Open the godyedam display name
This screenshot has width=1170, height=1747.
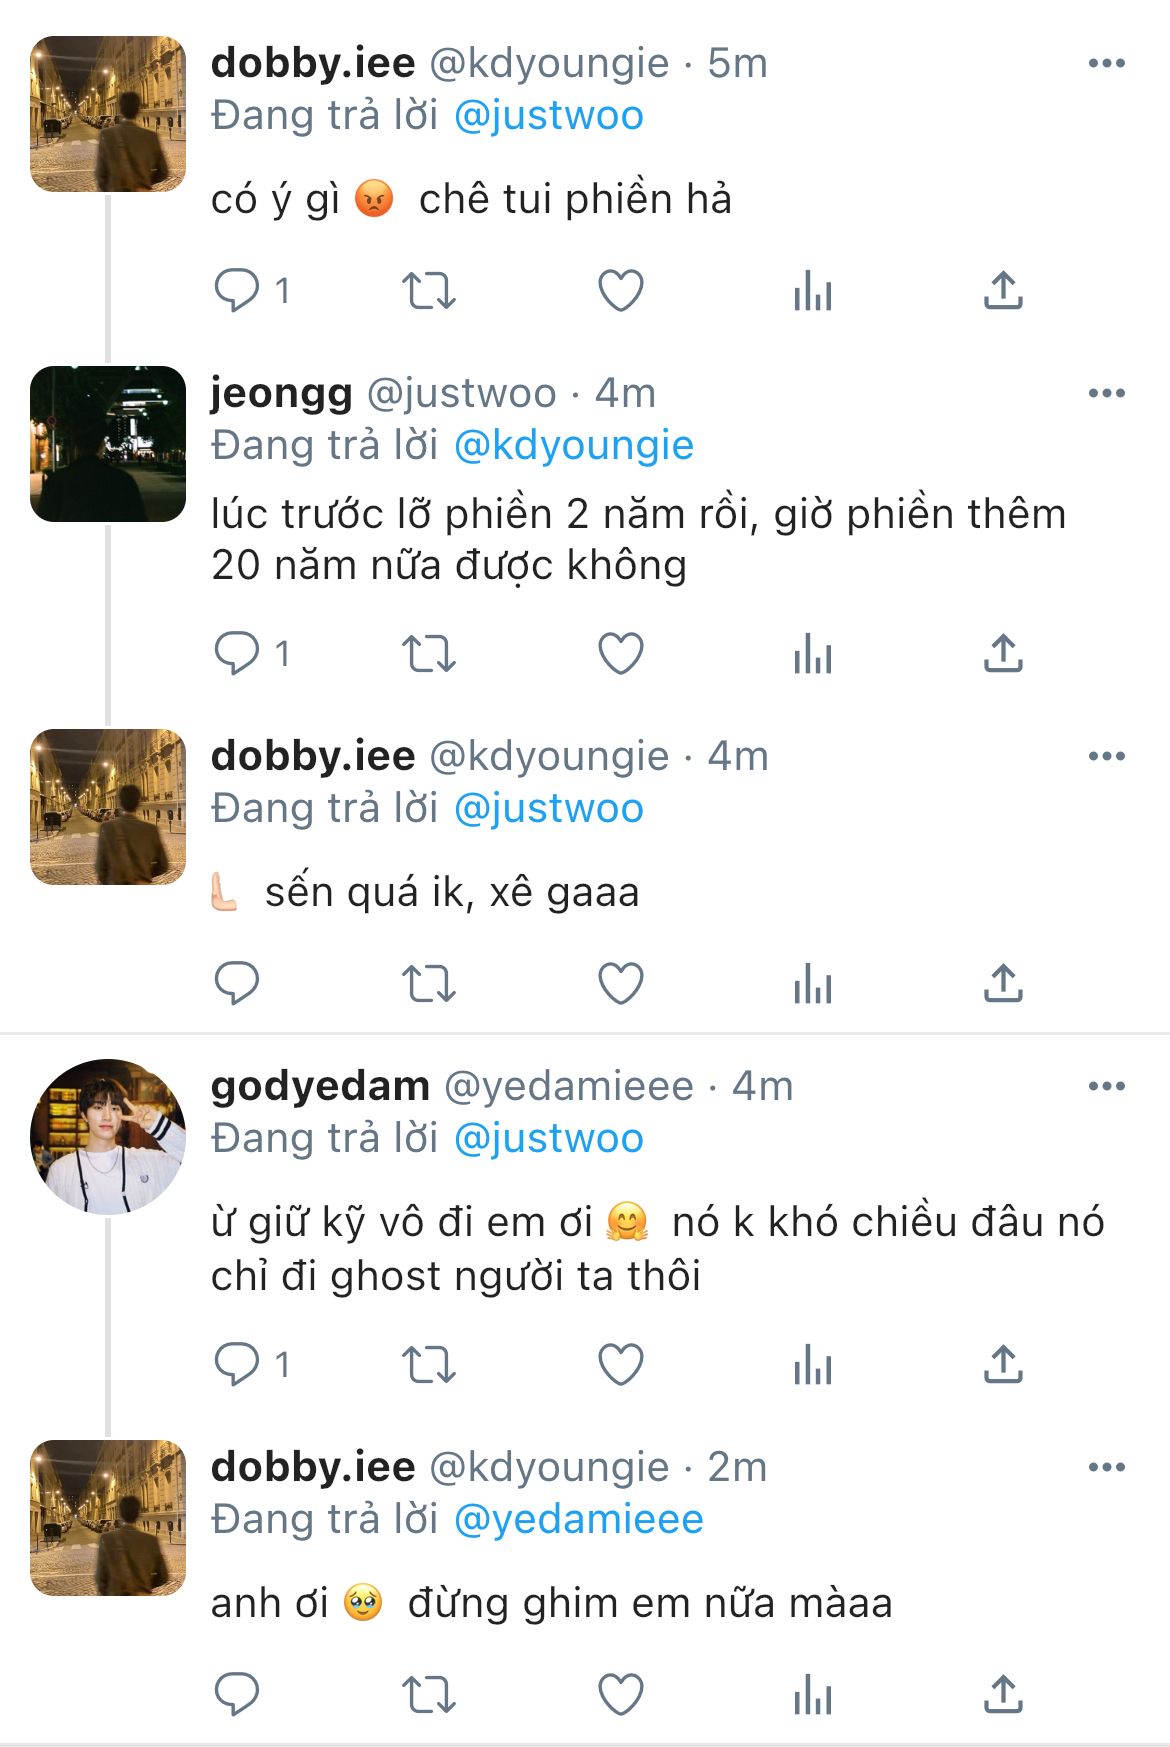(x=320, y=1086)
